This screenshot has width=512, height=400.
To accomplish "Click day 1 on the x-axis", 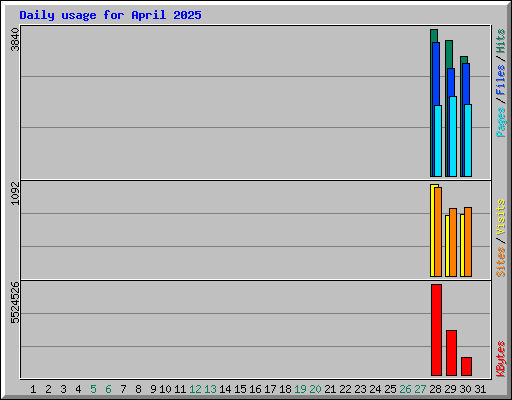I will click(x=33, y=389).
